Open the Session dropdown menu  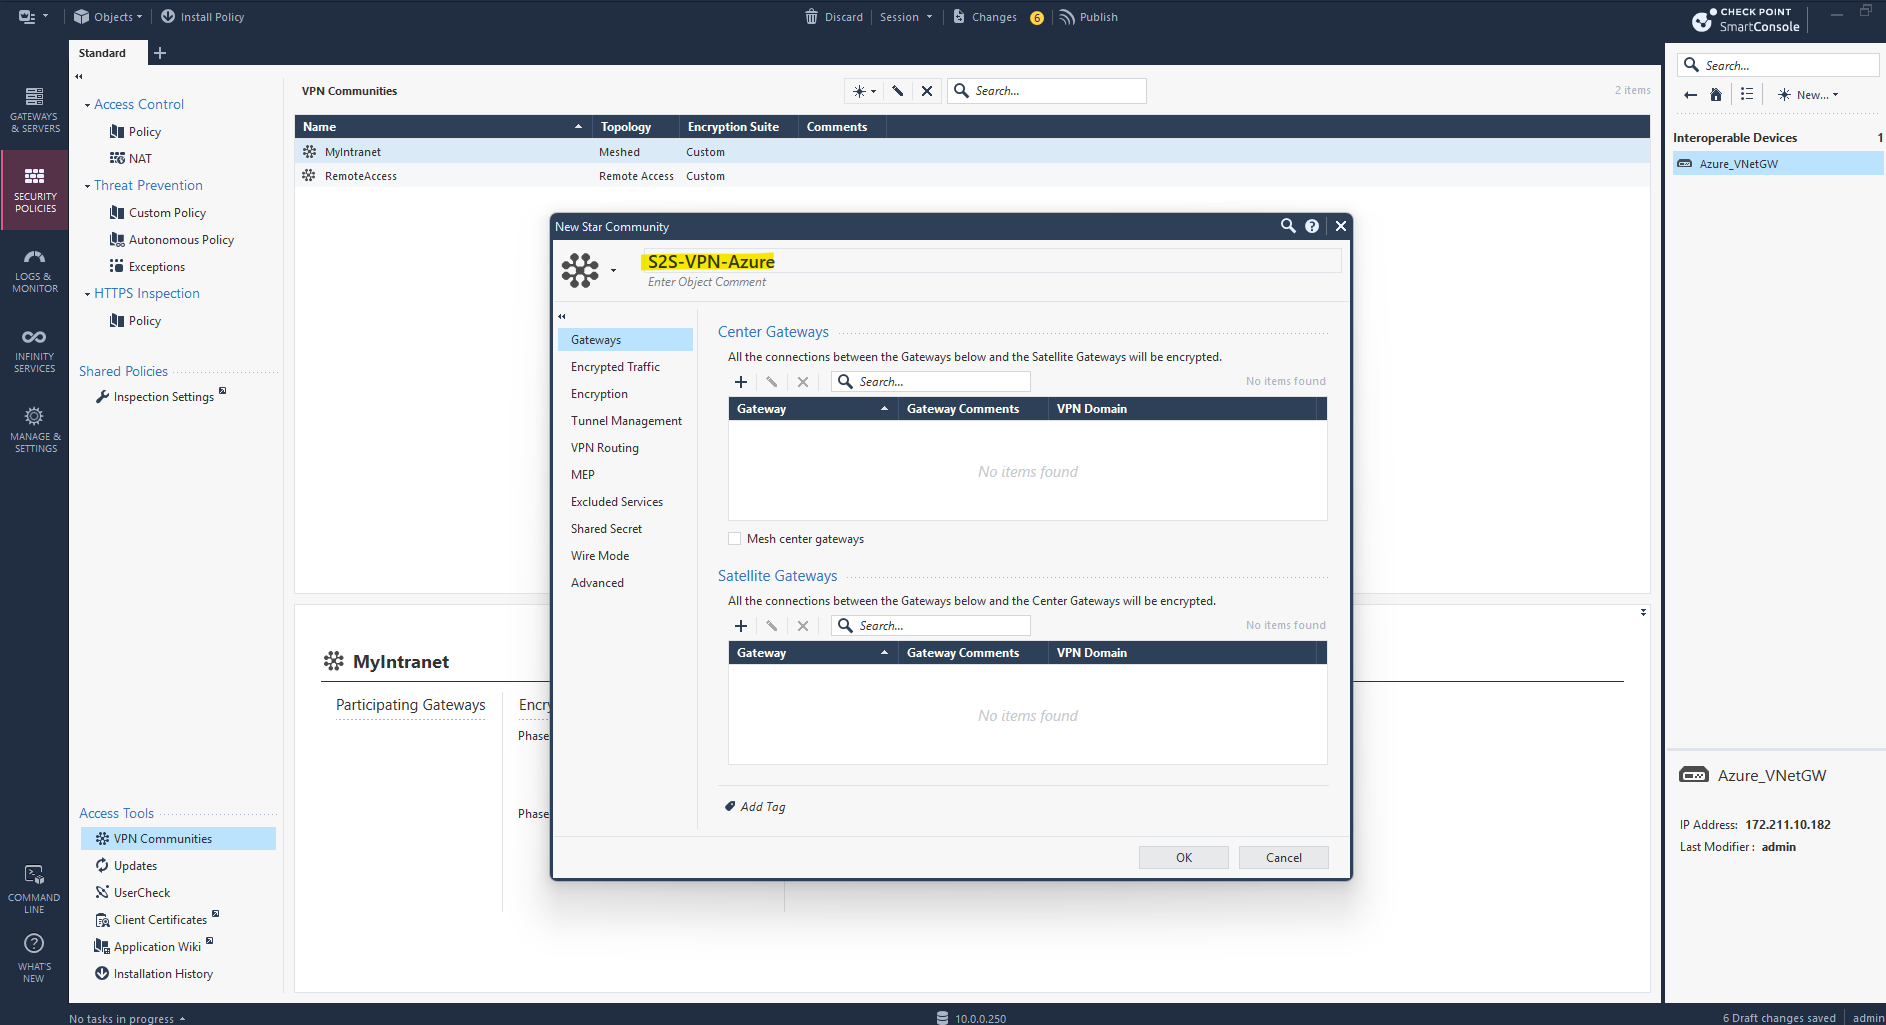(x=906, y=17)
